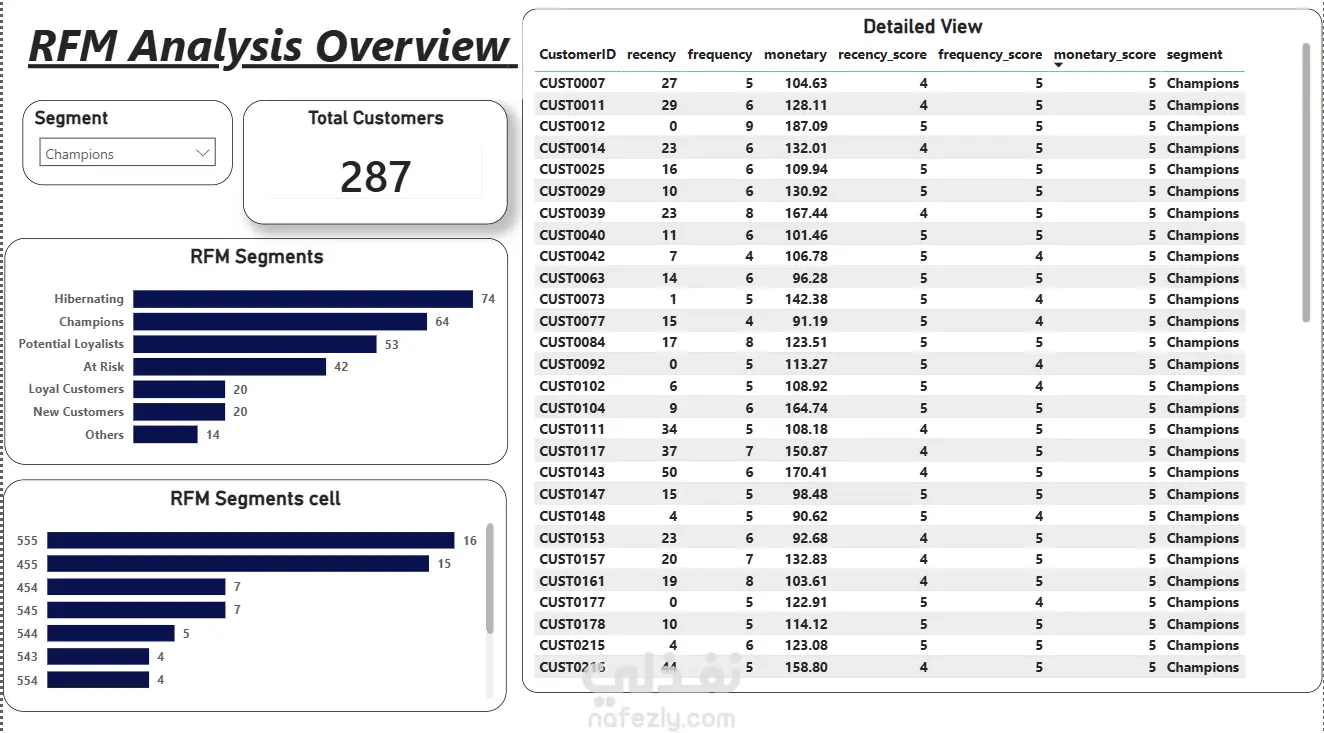Click the 455 bar in Segments cell chart
This screenshot has width=1324, height=733.
[238, 564]
